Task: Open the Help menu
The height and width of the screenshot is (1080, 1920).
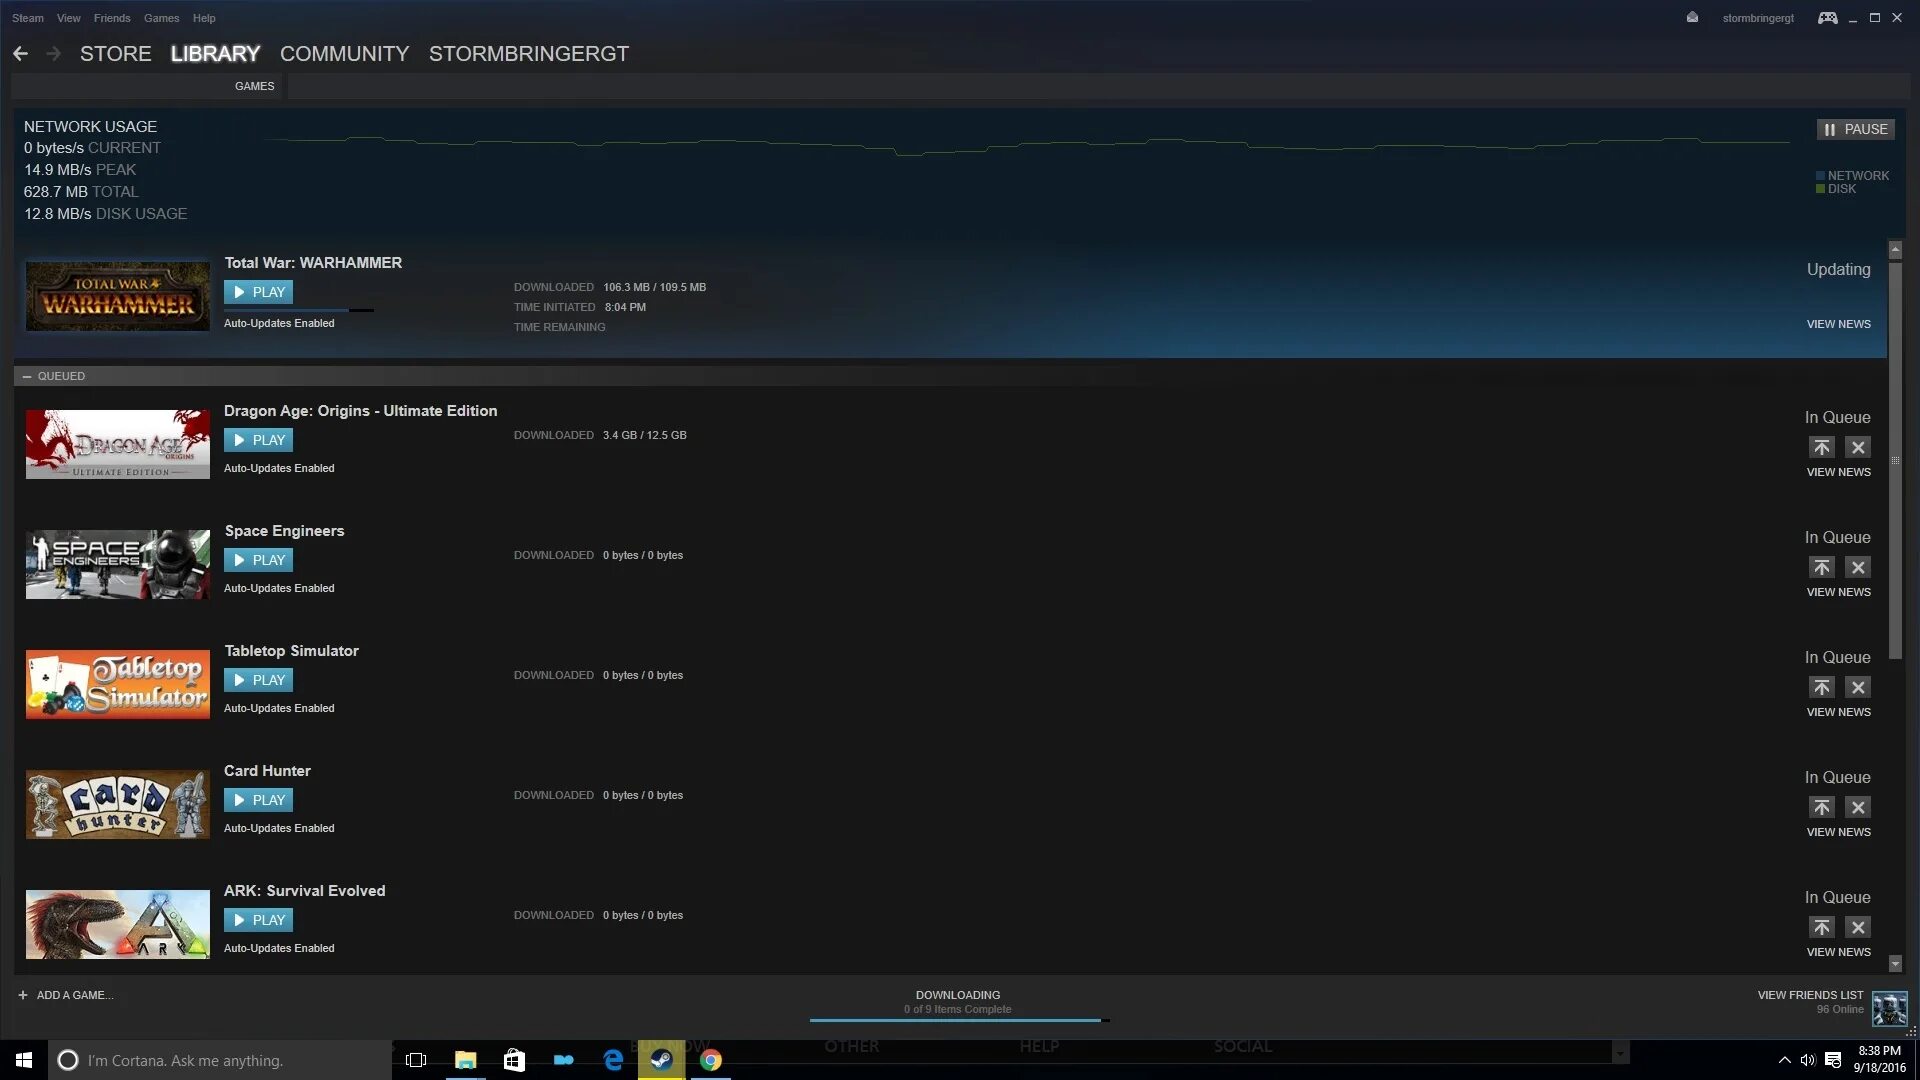Action: tap(204, 18)
